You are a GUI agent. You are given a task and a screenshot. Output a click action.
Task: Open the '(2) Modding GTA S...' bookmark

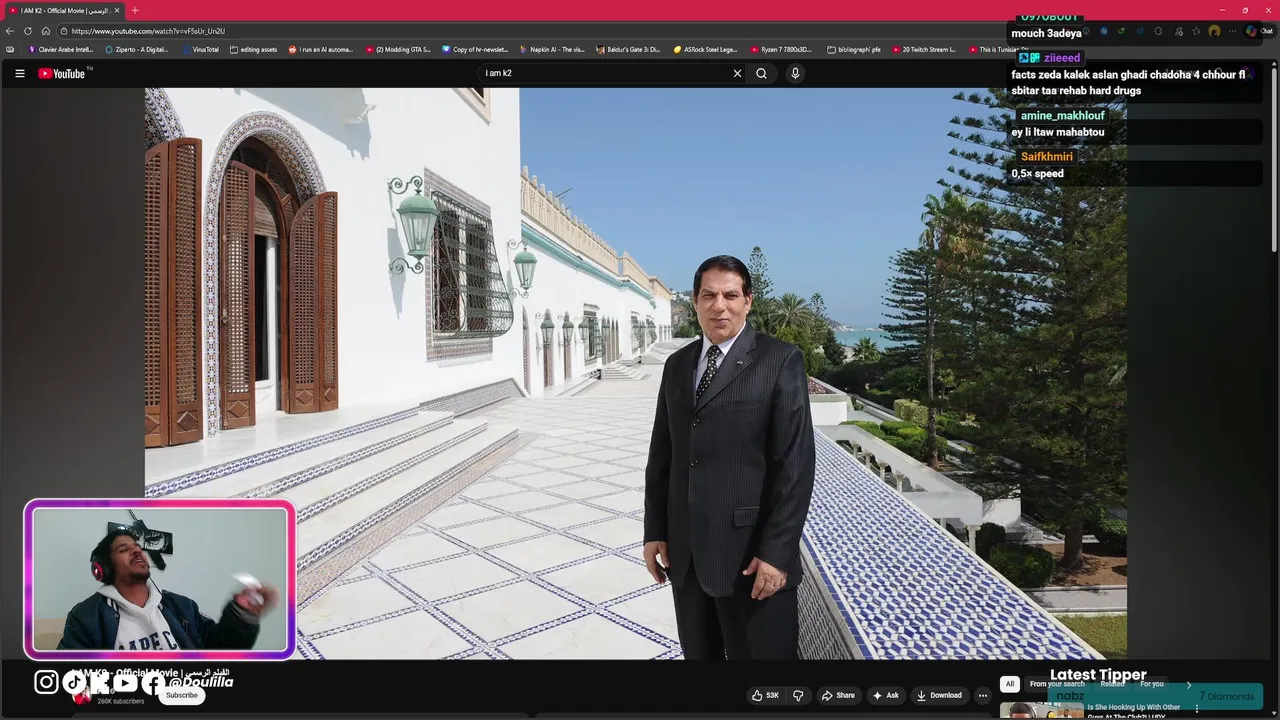point(398,49)
